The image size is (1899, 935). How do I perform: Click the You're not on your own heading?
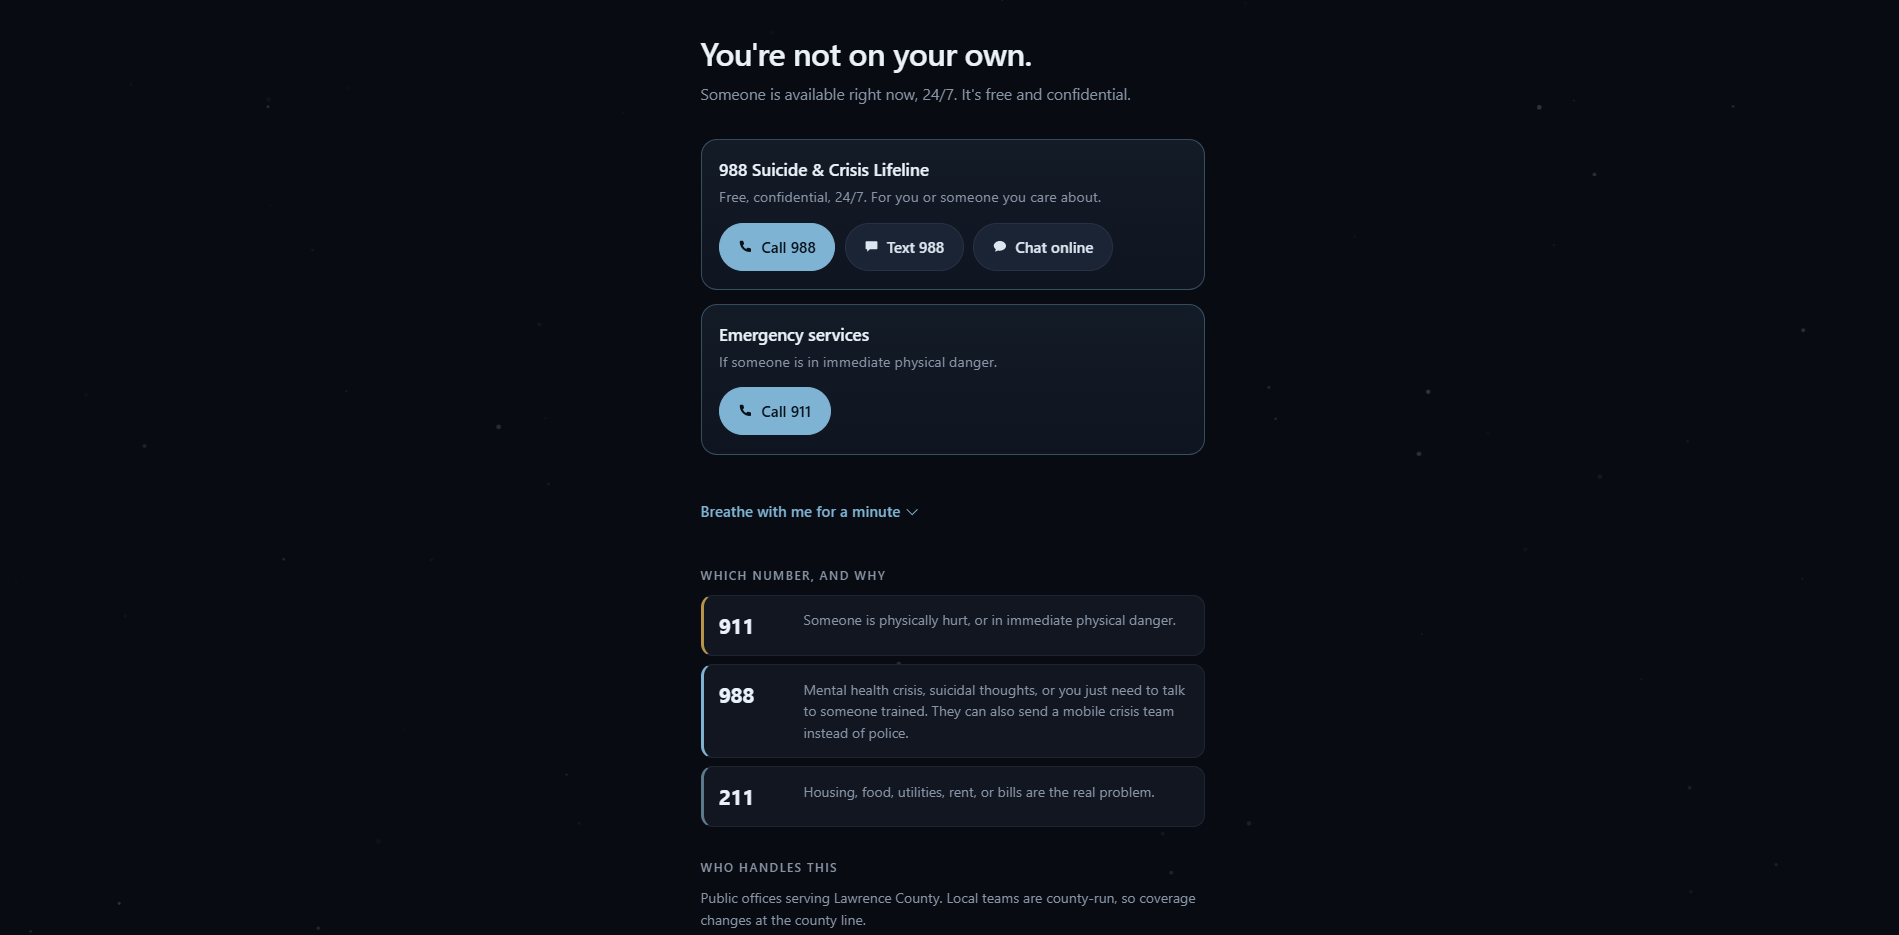[865, 55]
